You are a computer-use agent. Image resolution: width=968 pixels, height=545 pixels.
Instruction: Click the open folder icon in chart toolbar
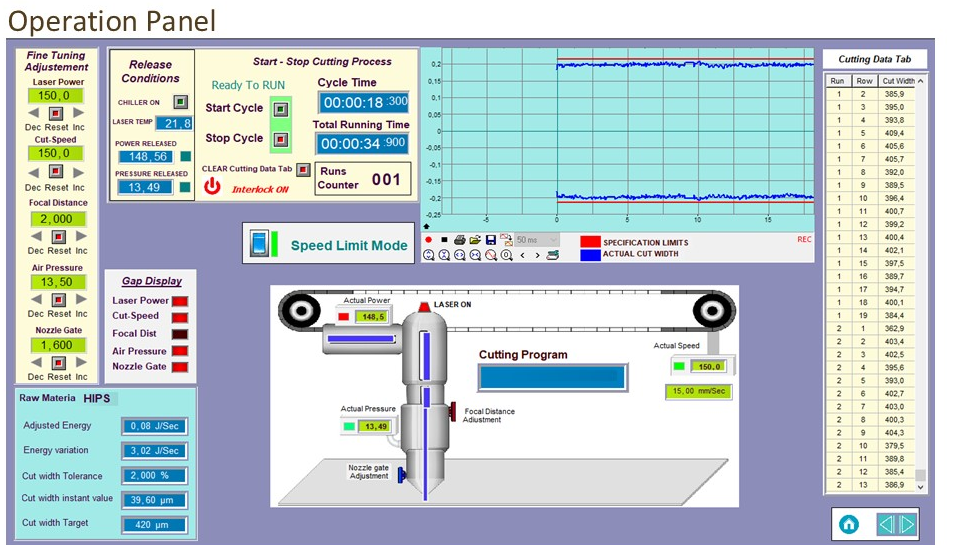[x=475, y=240]
